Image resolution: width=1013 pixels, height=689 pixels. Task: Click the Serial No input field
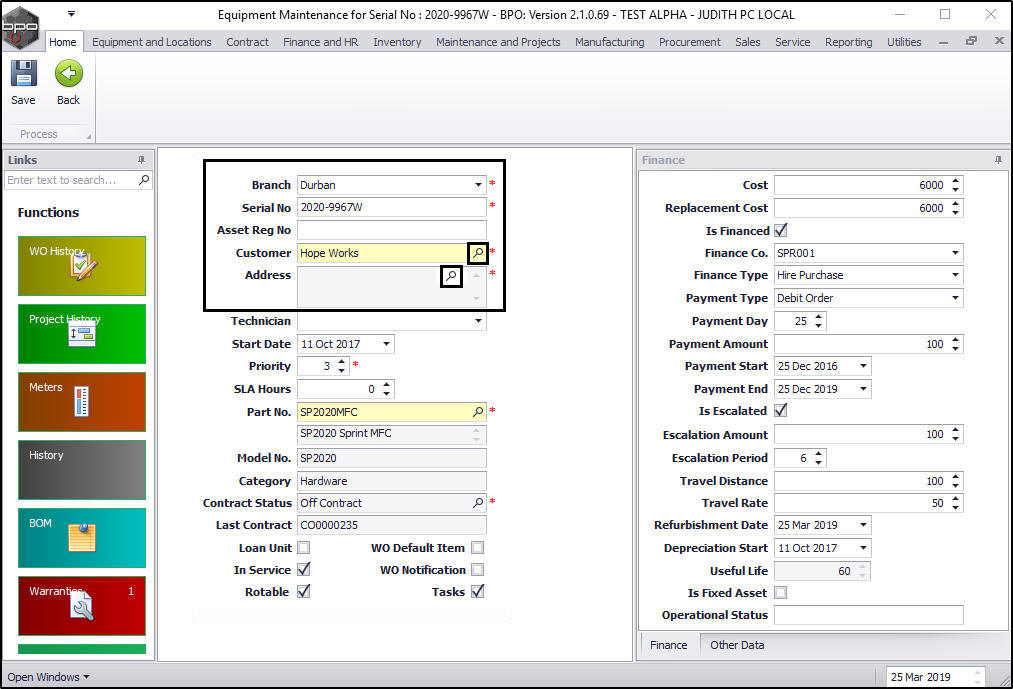pyautogui.click(x=391, y=208)
